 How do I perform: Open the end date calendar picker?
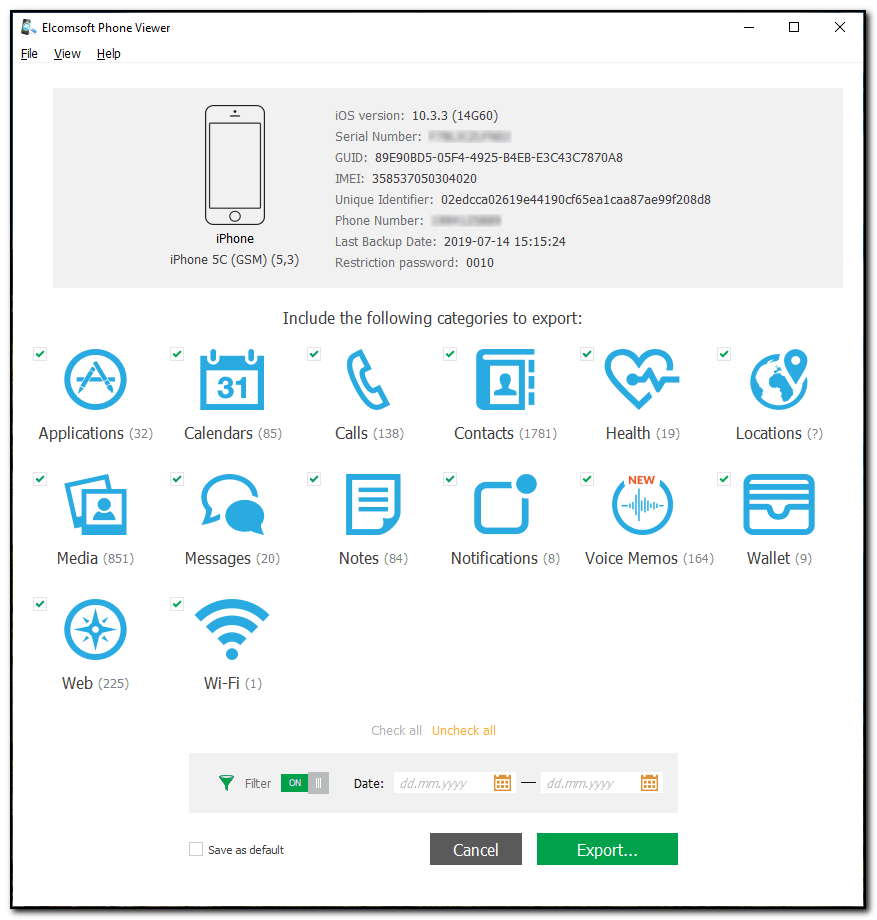[x=650, y=783]
